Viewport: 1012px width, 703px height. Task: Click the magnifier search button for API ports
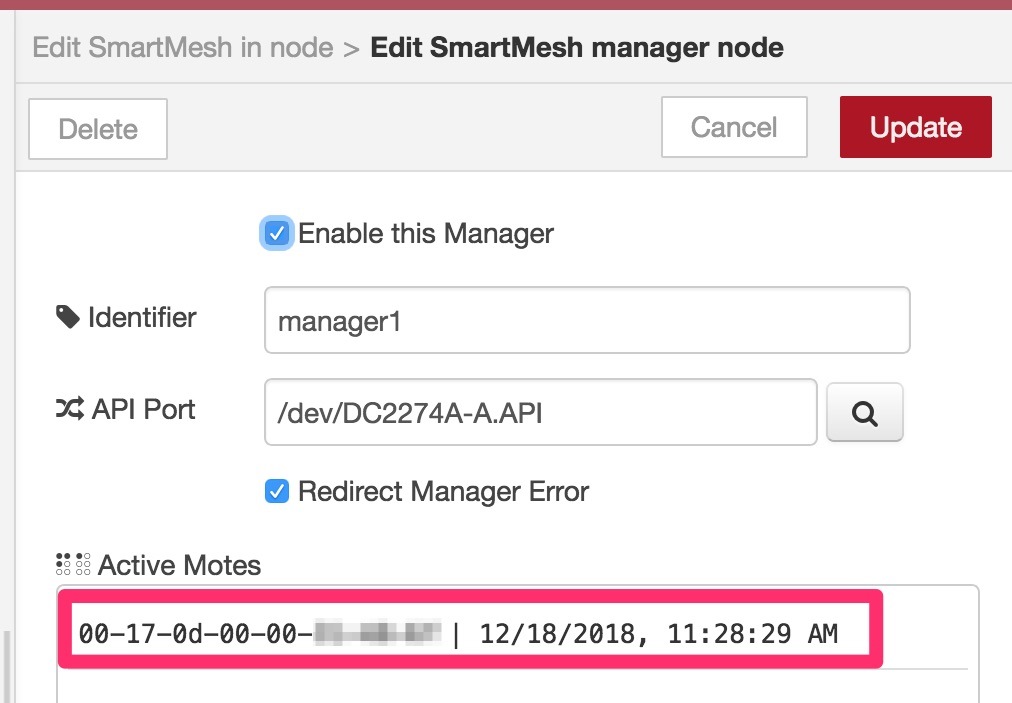pos(864,413)
